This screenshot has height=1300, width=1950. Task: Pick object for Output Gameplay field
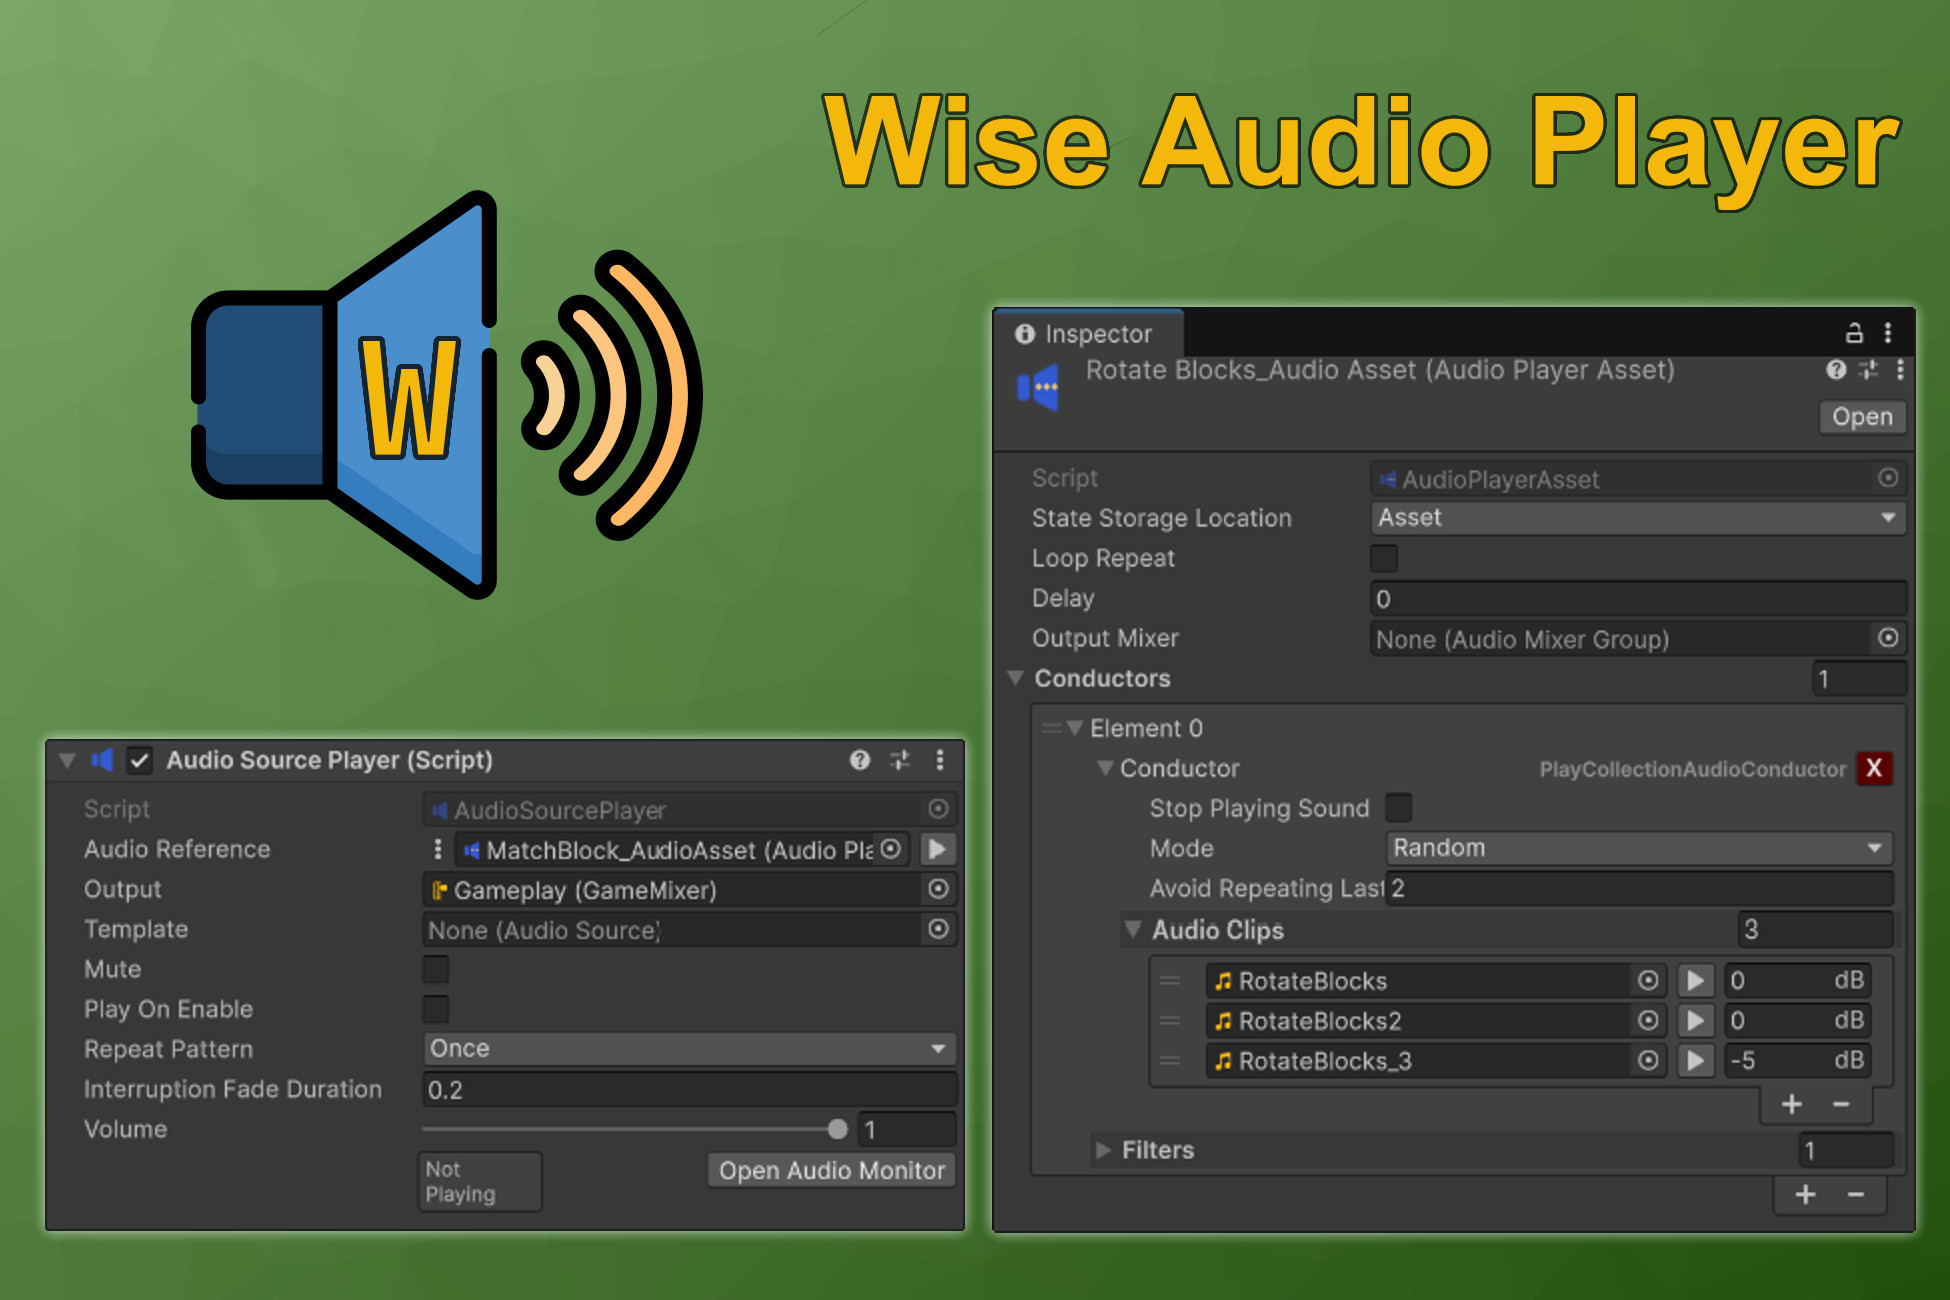click(938, 889)
